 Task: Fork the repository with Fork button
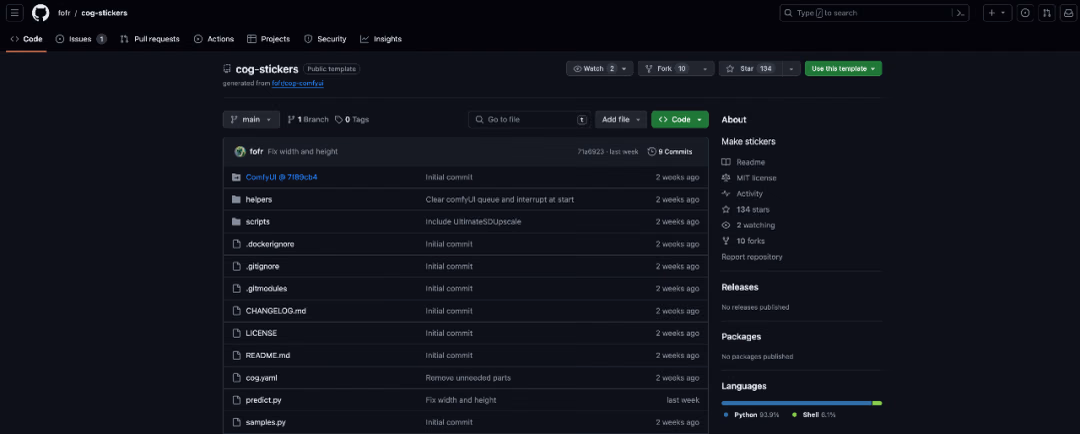pyautogui.click(x=666, y=69)
